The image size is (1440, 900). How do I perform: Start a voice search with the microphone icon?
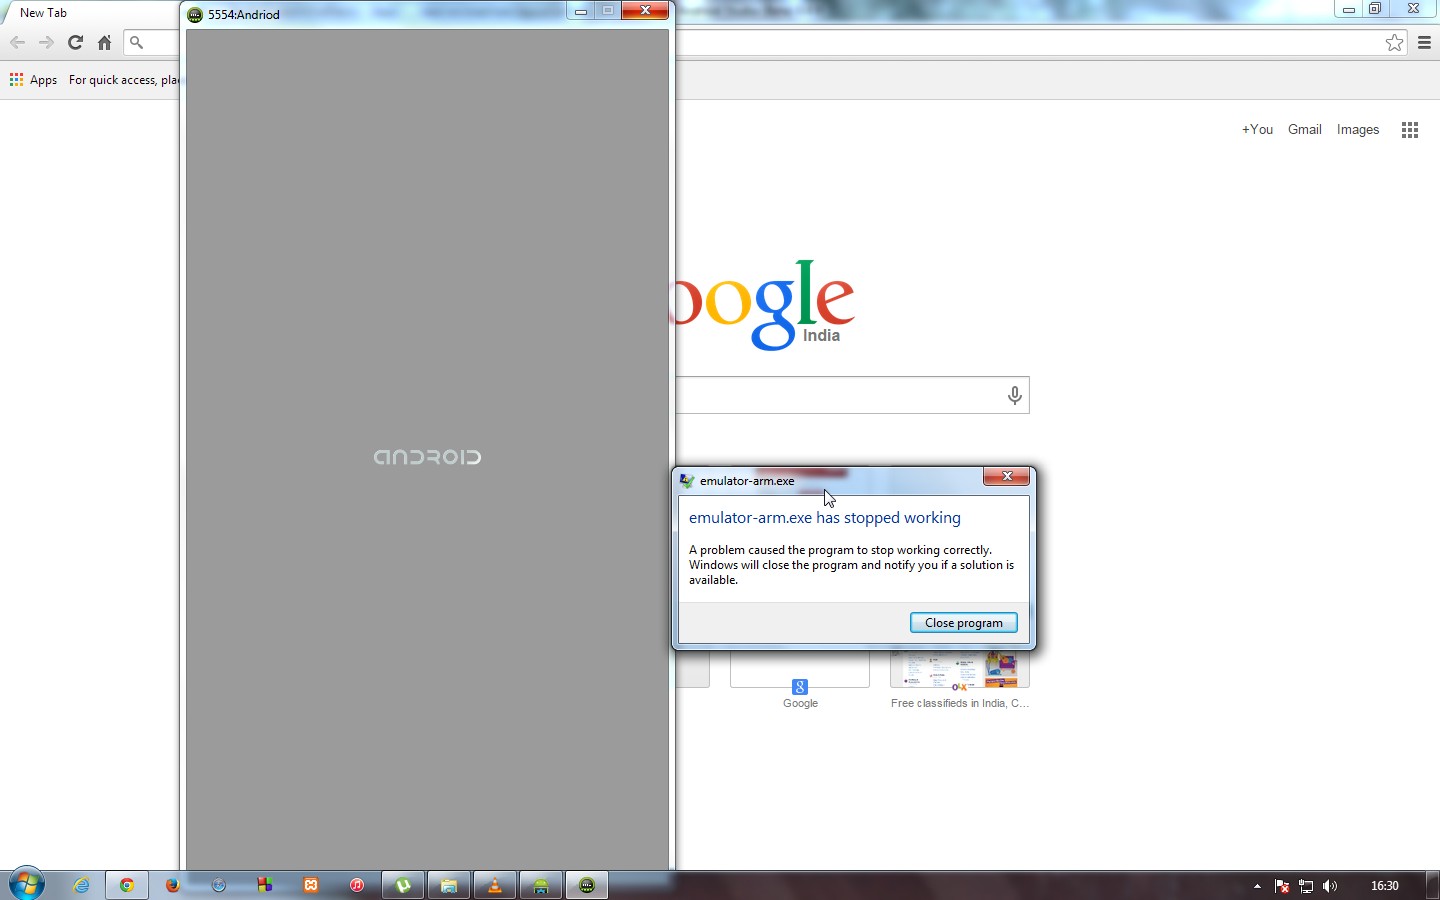(x=1014, y=395)
